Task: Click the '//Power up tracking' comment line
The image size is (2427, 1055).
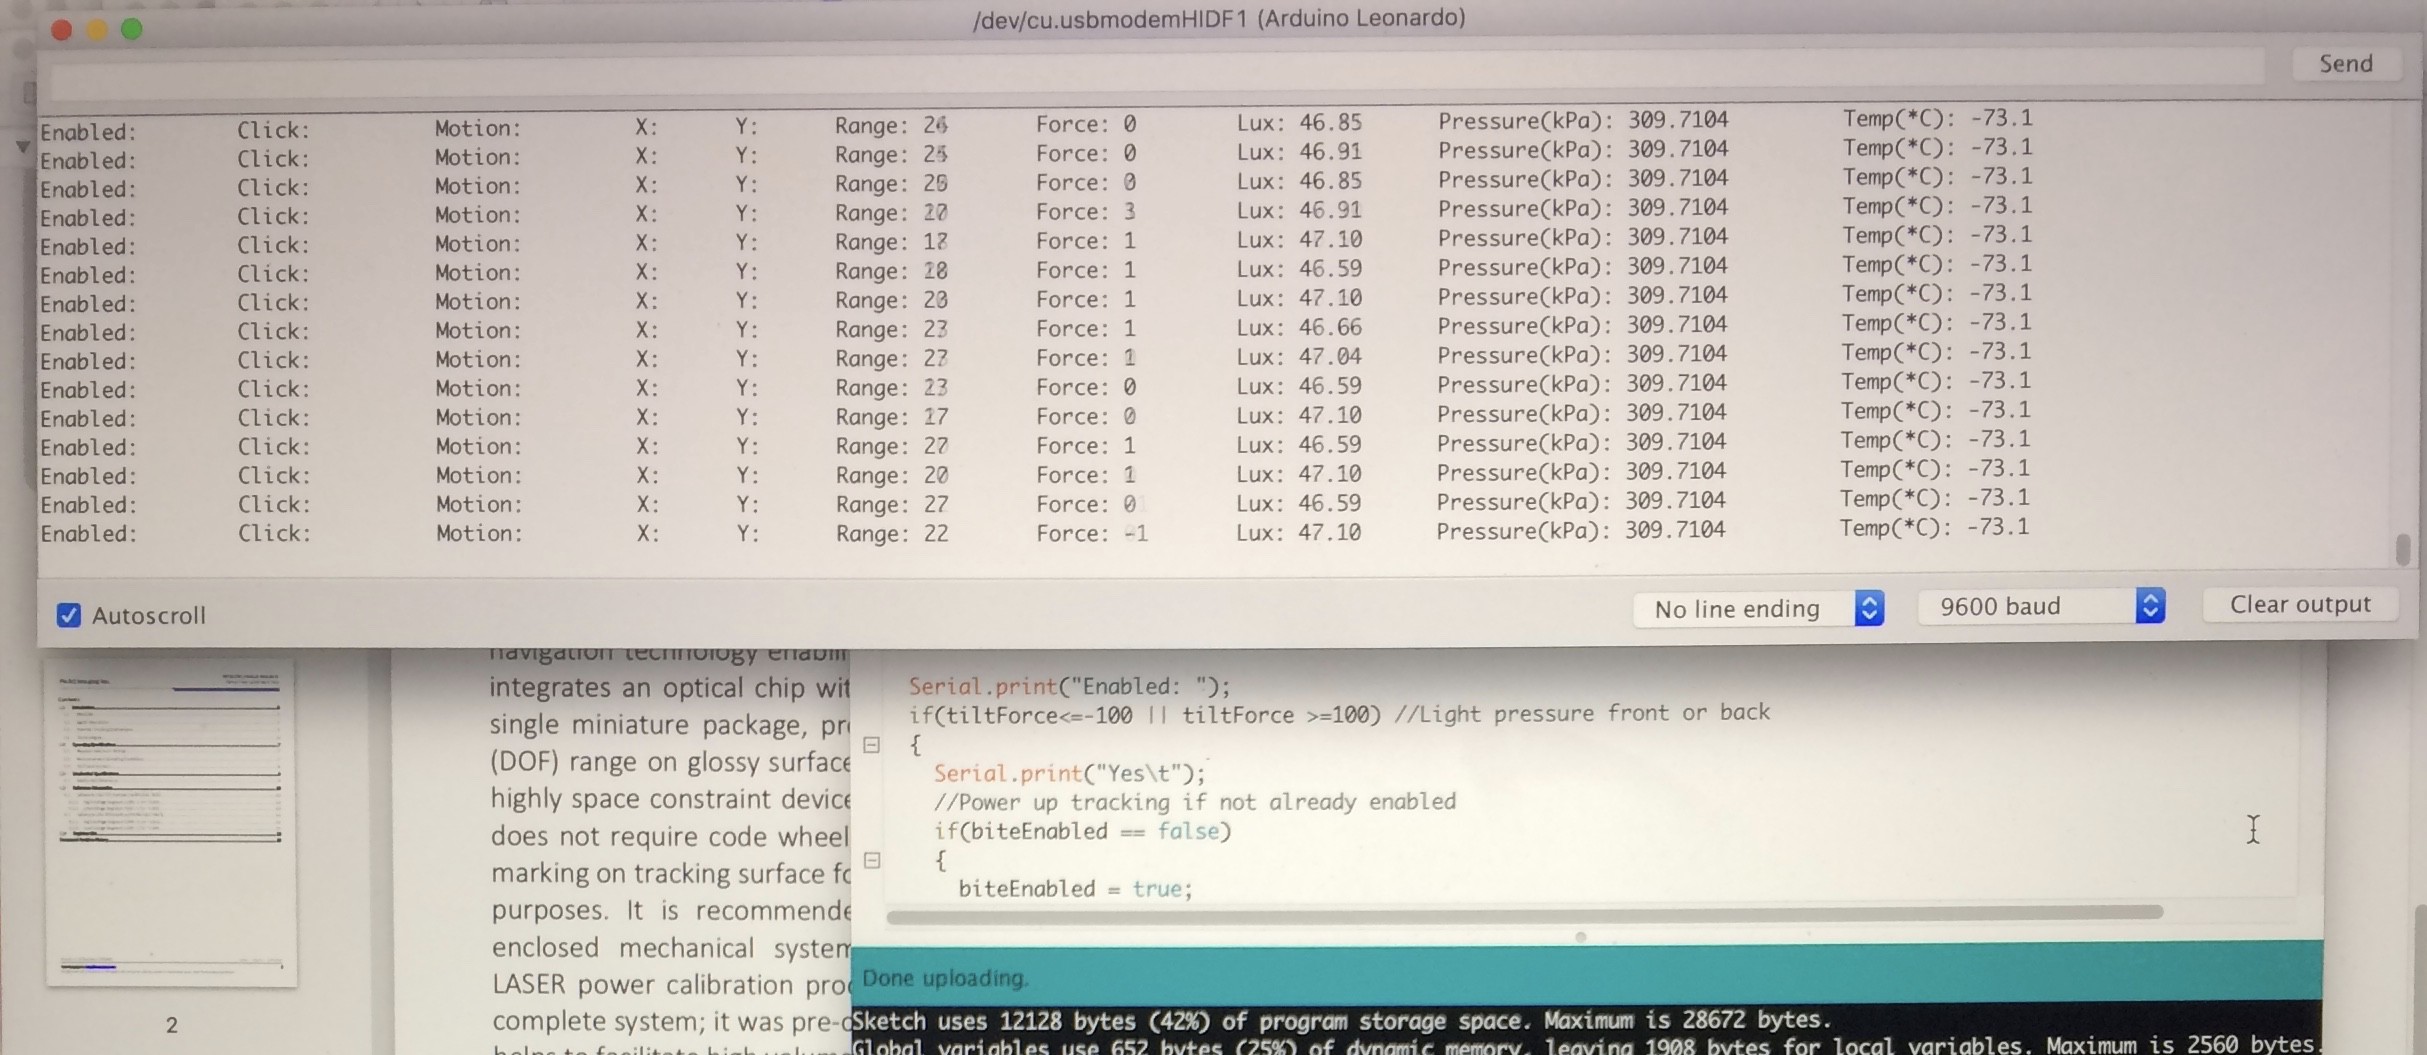Action: pos(1195,802)
